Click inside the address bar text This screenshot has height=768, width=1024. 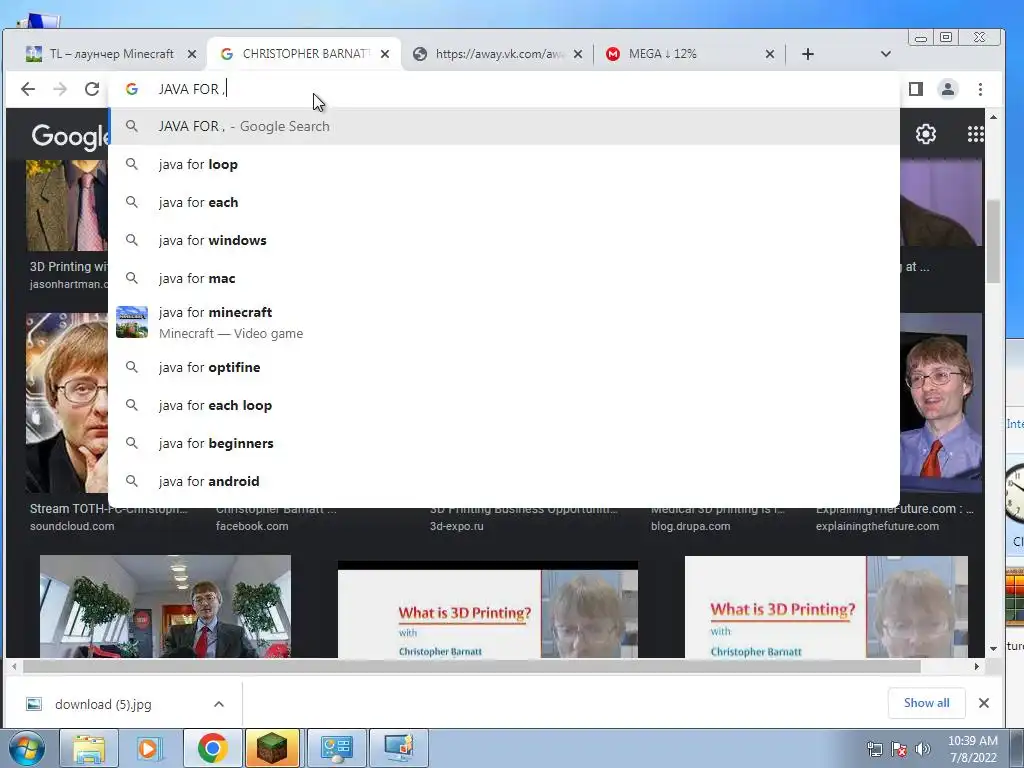[x=192, y=89]
